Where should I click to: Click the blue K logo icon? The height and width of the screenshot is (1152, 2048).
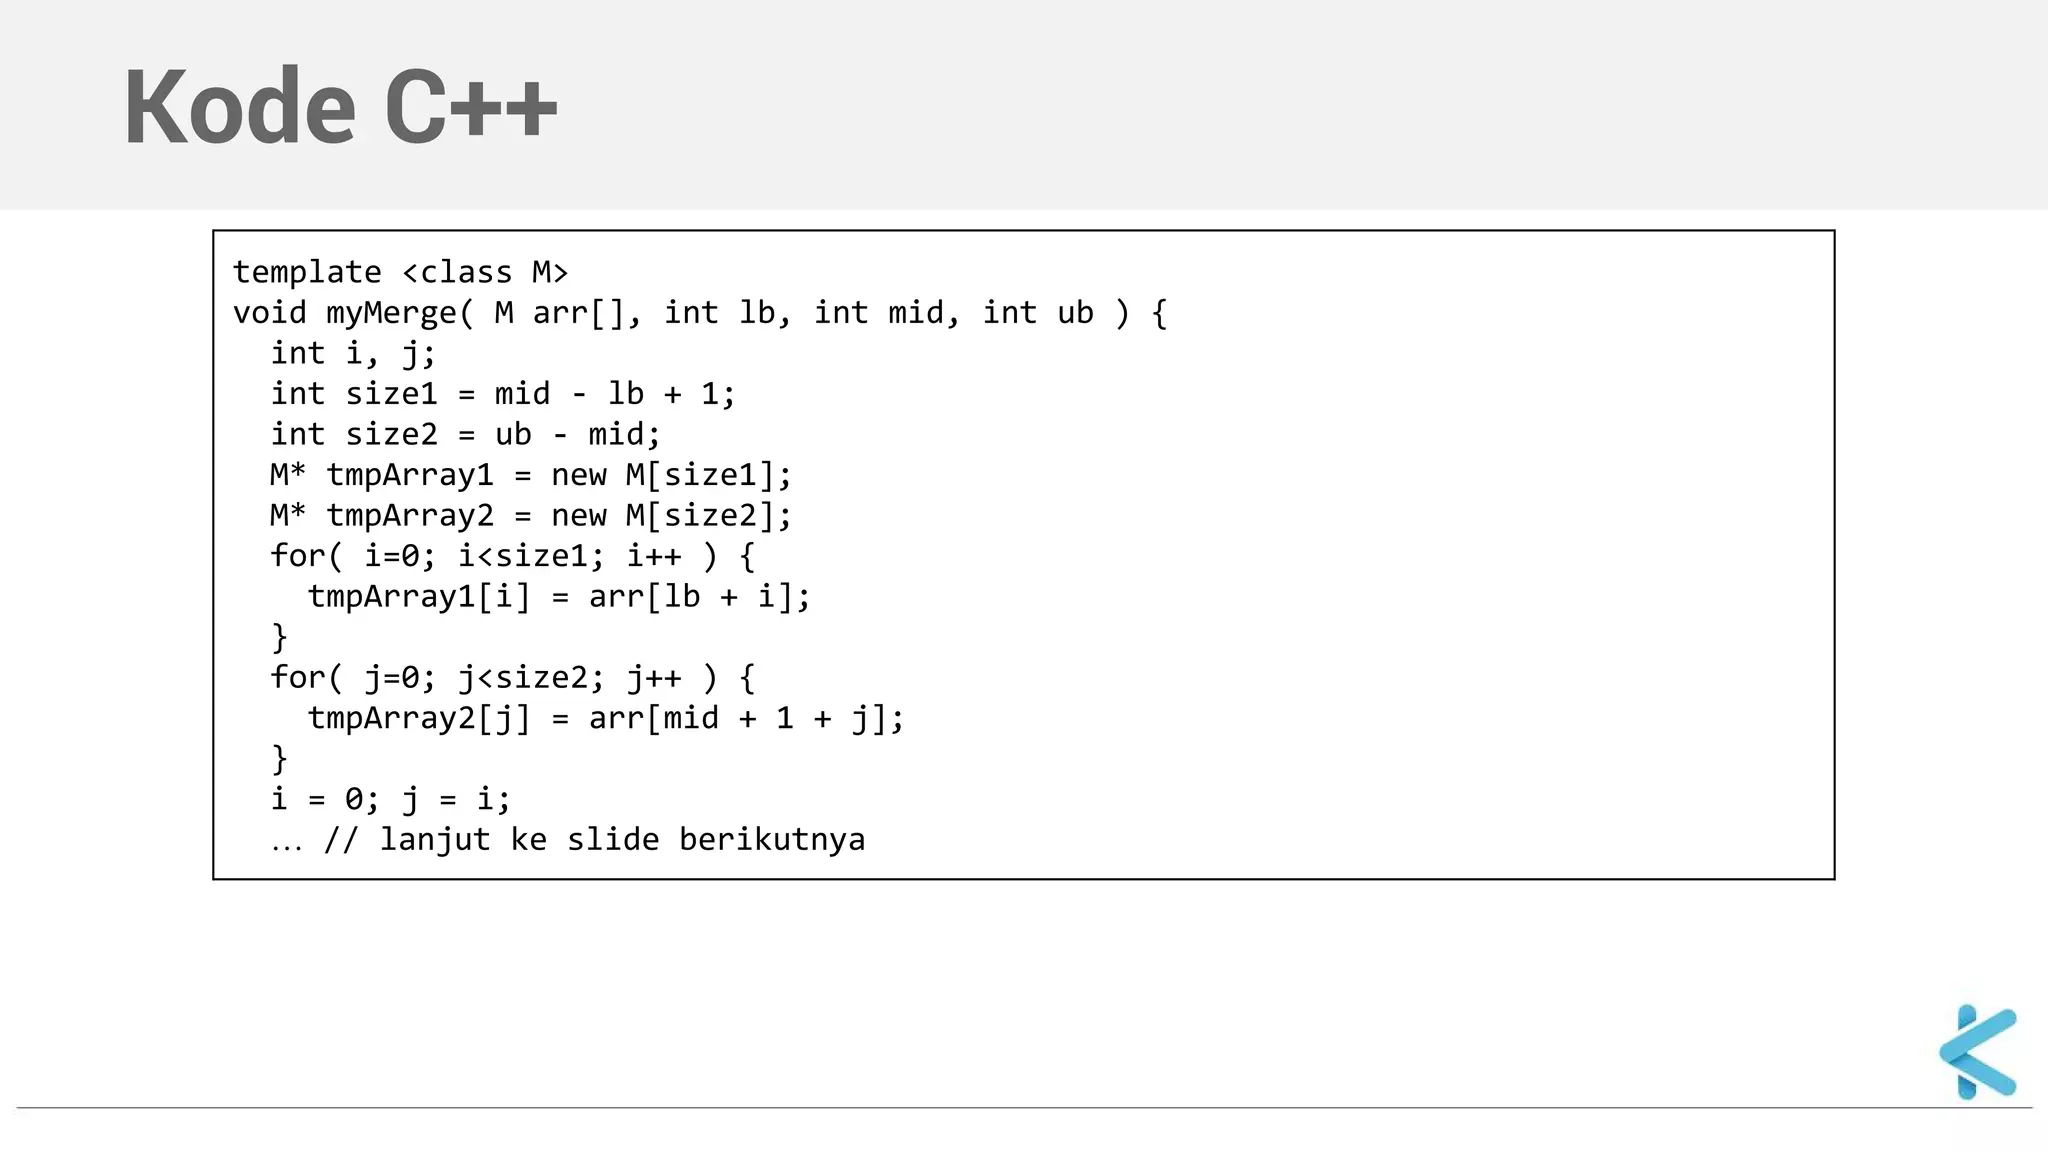pos(1978,1051)
